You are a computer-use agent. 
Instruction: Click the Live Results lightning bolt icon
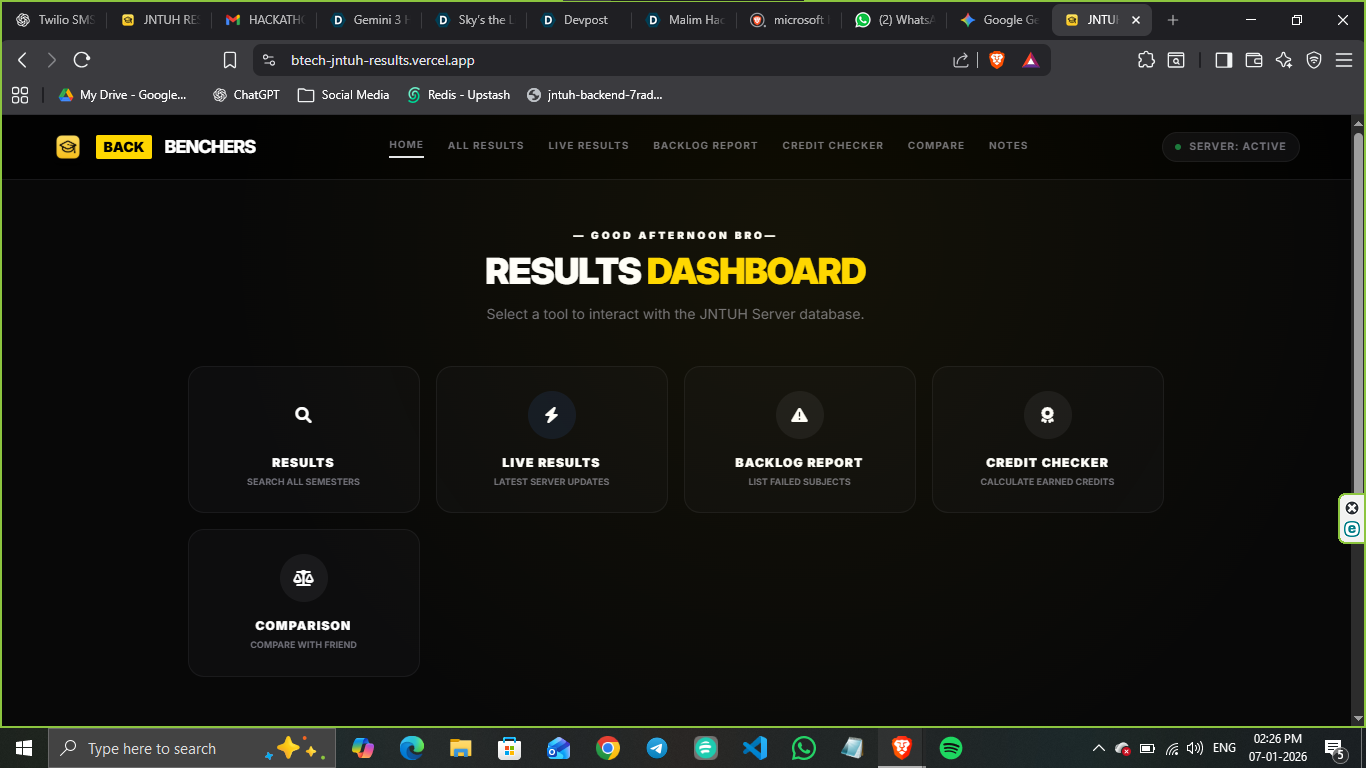pos(552,415)
